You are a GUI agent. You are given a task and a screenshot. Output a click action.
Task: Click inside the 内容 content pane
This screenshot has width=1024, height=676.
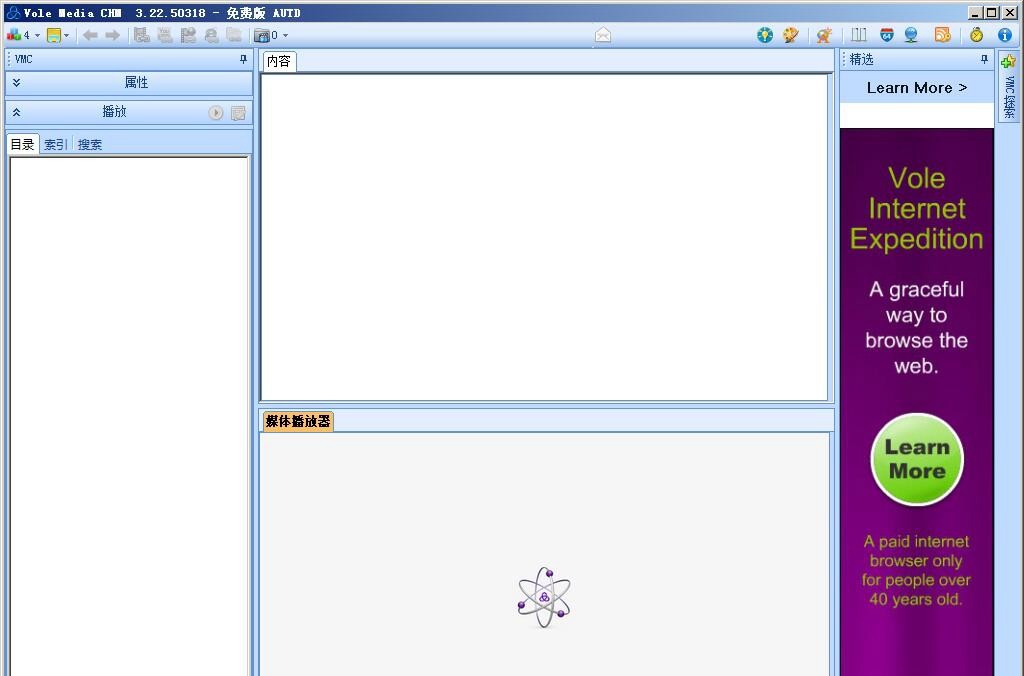pyautogui.click(x=544, y=237)
